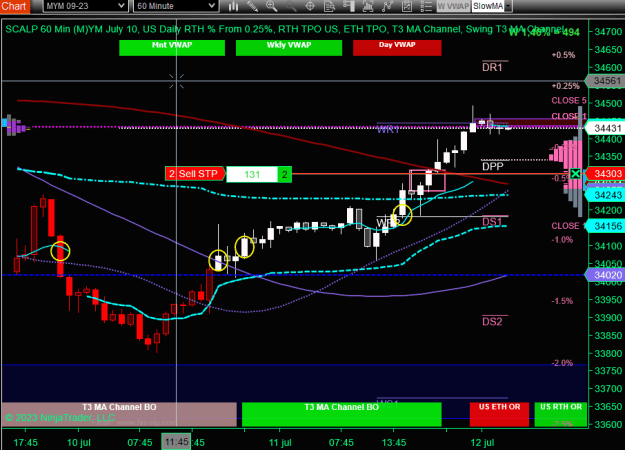Open the pencil drawing tools menu
The image size is (625, 450).
click(252, 6)
